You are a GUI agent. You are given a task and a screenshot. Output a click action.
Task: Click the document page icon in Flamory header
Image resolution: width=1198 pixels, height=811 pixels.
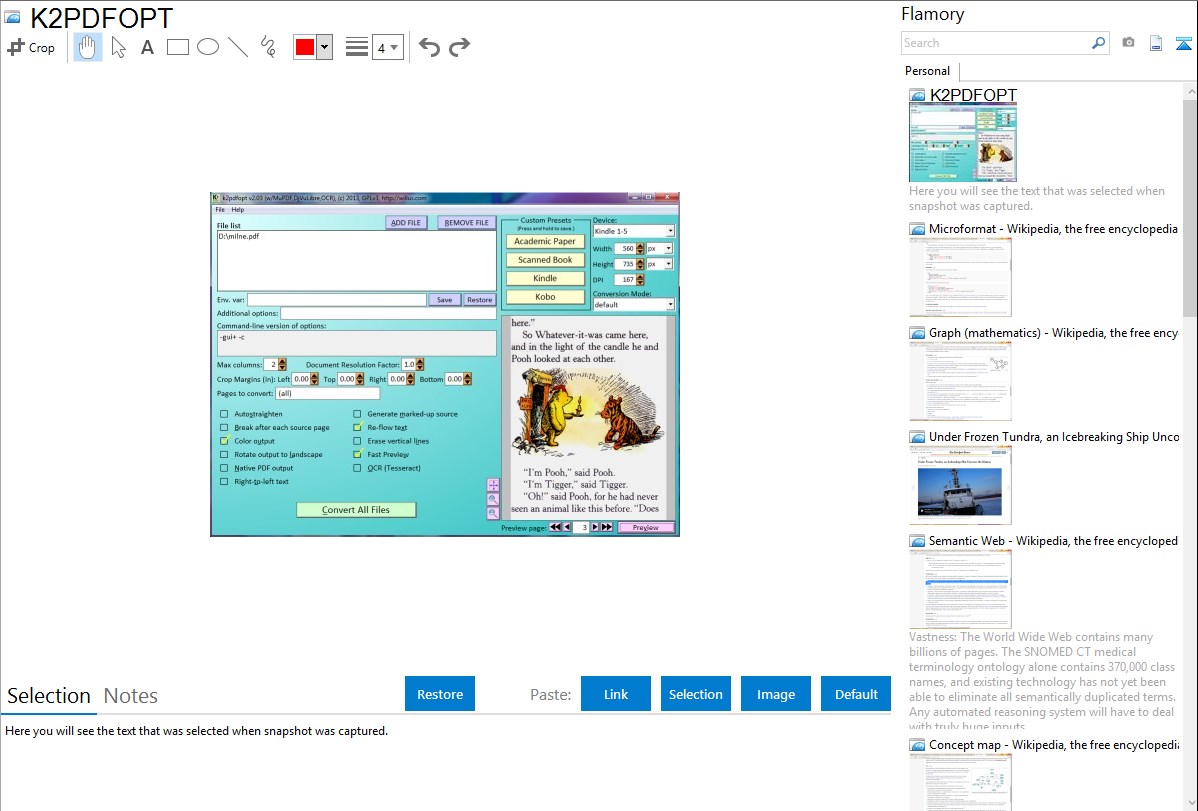coord(1156,43)
